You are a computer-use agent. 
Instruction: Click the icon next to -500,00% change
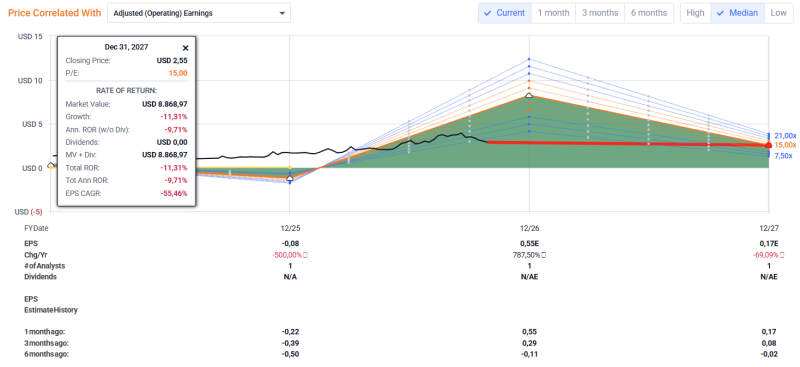pyautogui.click(x=305, y=255)
